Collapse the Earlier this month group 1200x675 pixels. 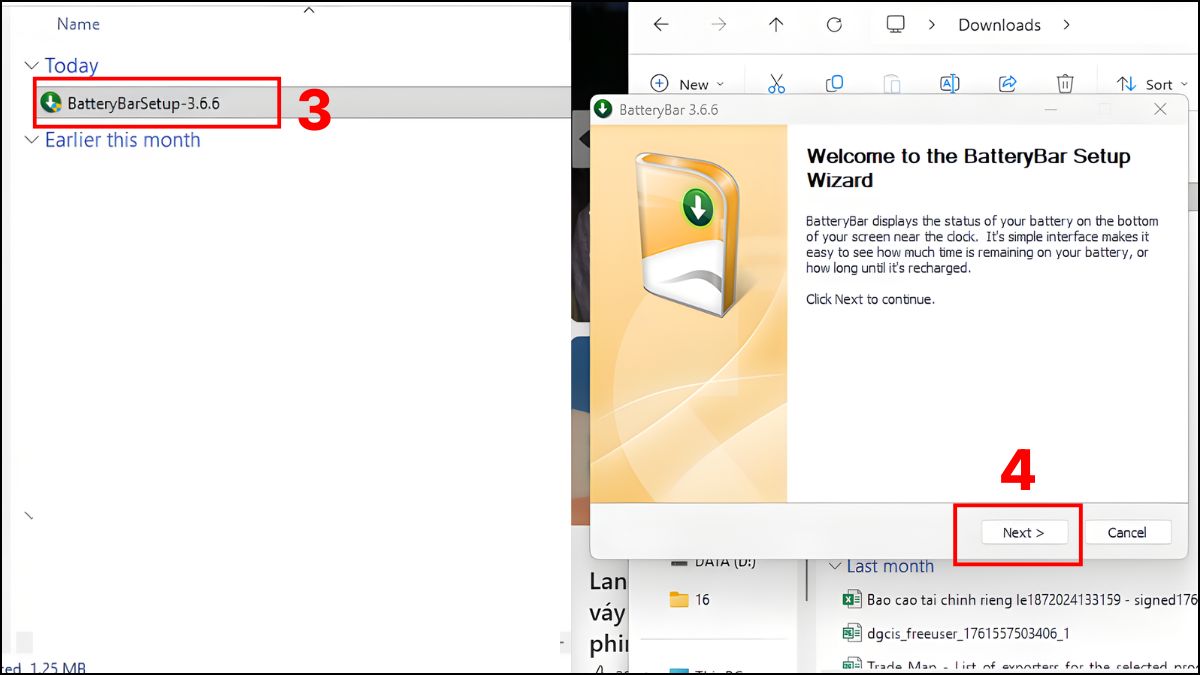[30, 140]
